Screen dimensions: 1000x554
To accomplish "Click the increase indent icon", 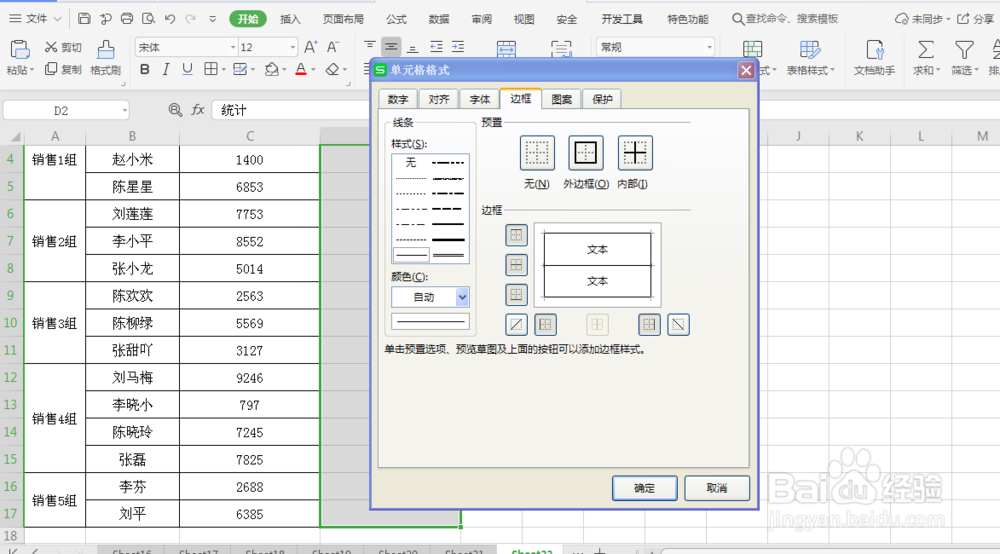I will coord(458,47).
